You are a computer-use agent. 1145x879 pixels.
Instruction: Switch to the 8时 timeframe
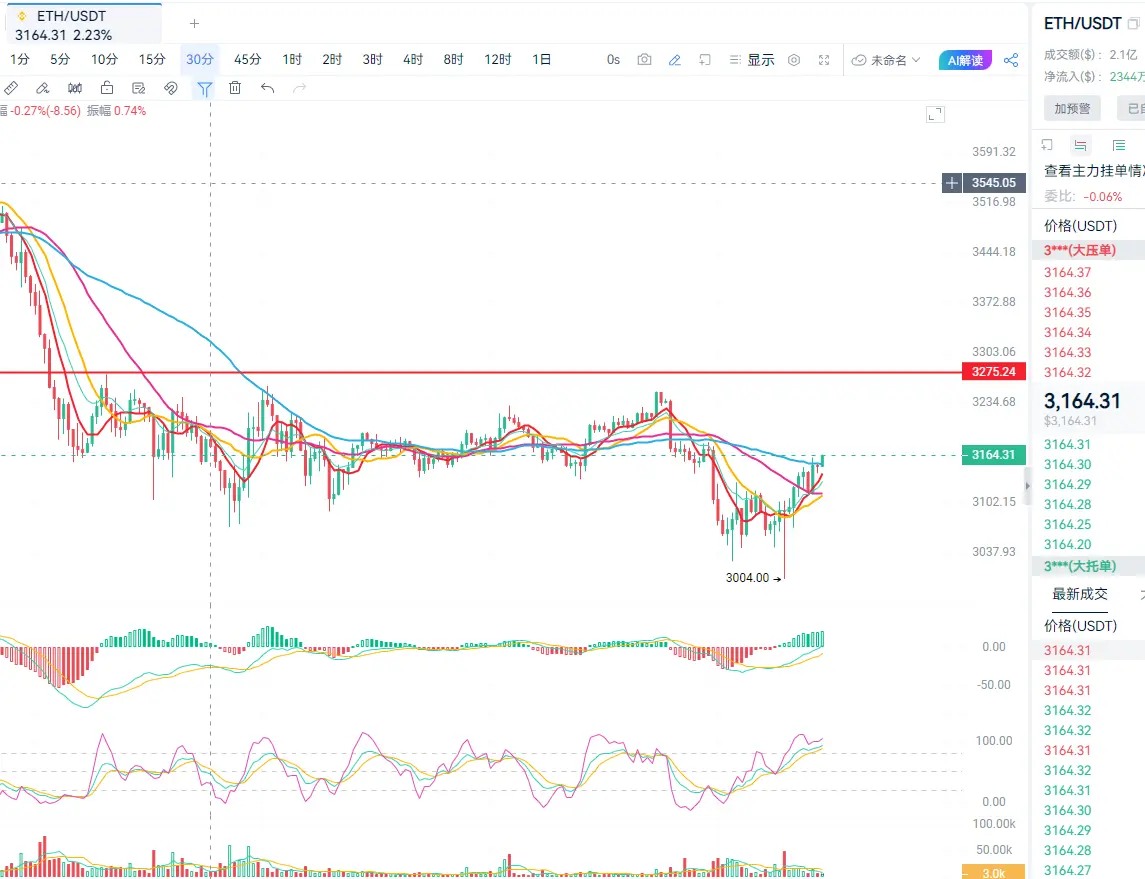[x=453, y=59]
